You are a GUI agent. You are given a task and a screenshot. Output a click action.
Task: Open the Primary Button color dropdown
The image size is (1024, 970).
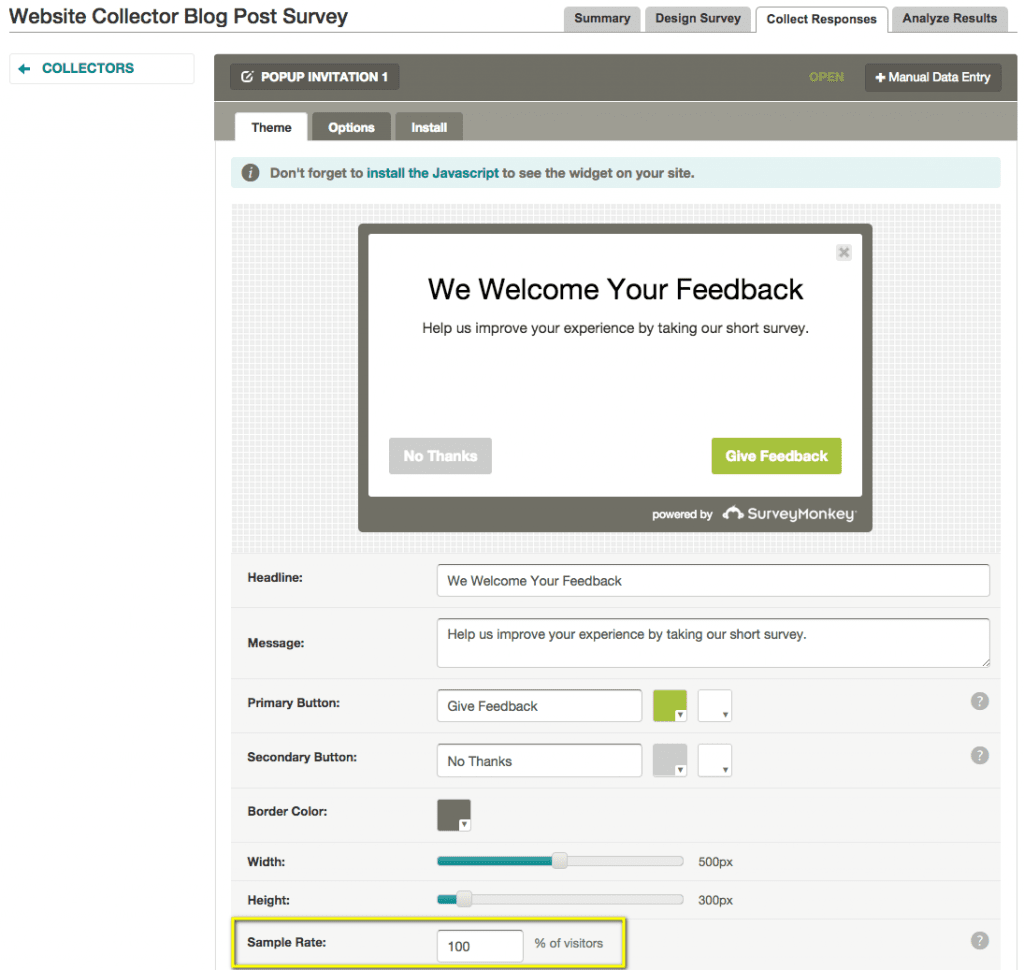680,712
